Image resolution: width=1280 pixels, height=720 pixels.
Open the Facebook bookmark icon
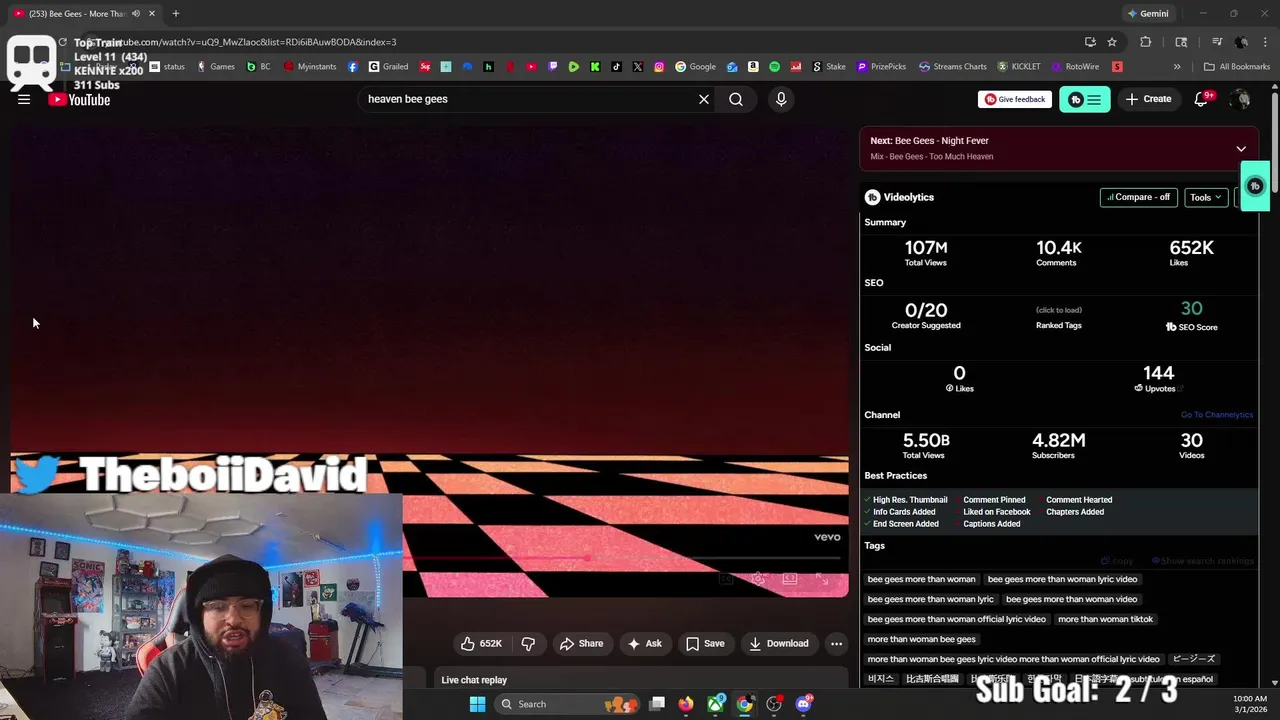pyautogui.click(x=353, y=67)
